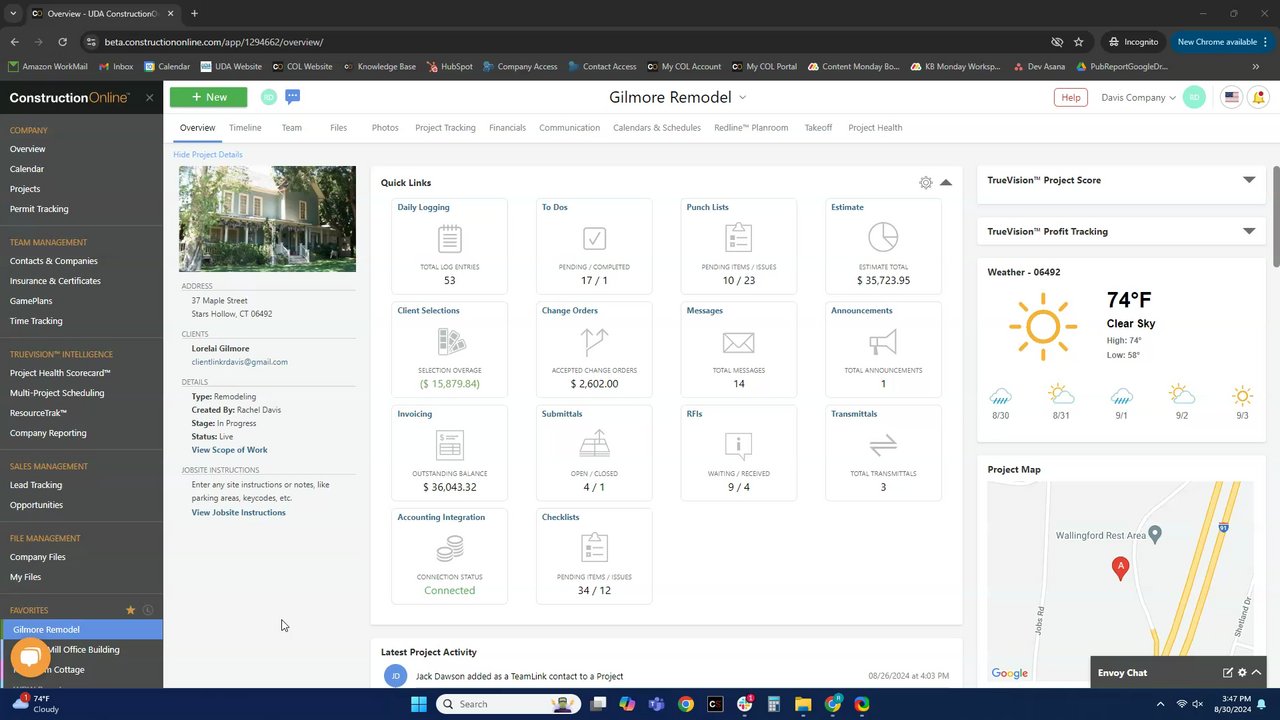
Task: Click the Submittals icon
Action: (594, 445)
